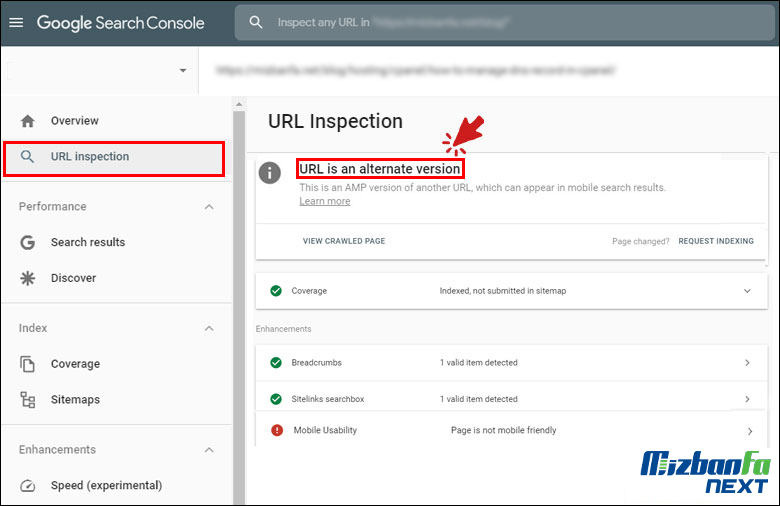Click the 'Sitelinks searchbox' label
This screenshot has height=506, width=780.
(x=328, y=399)
